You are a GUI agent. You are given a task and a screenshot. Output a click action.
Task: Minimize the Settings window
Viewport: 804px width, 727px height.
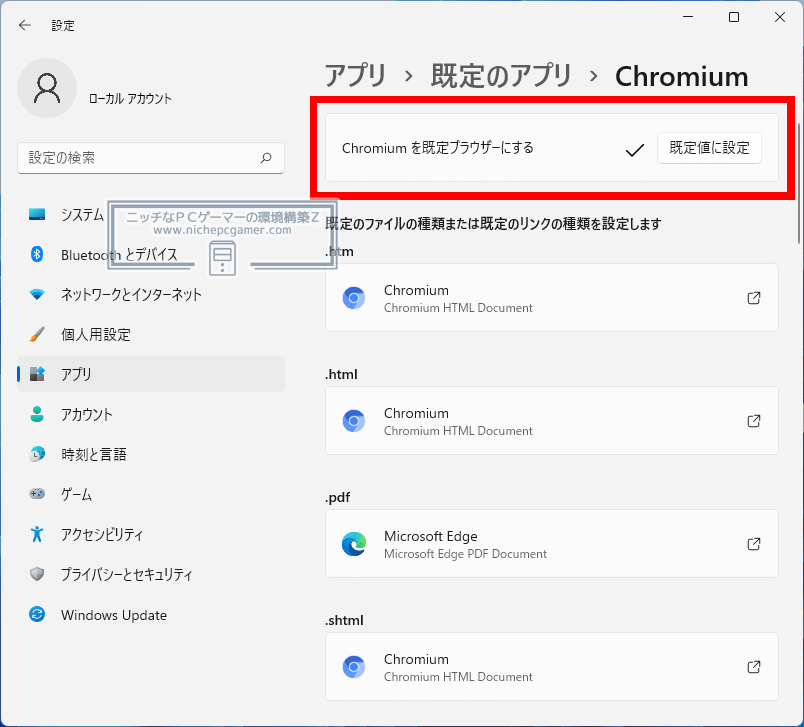[x=688, y=17]
